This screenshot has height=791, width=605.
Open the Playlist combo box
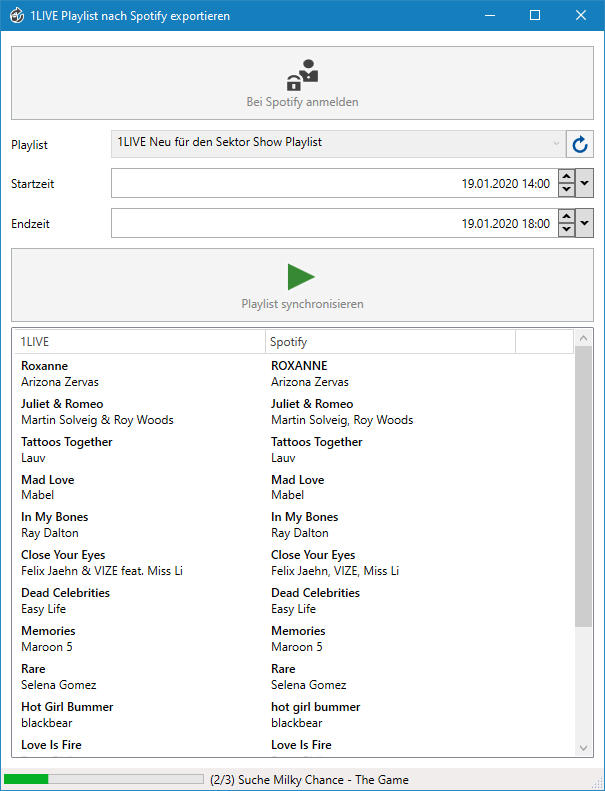coord(338,144)
